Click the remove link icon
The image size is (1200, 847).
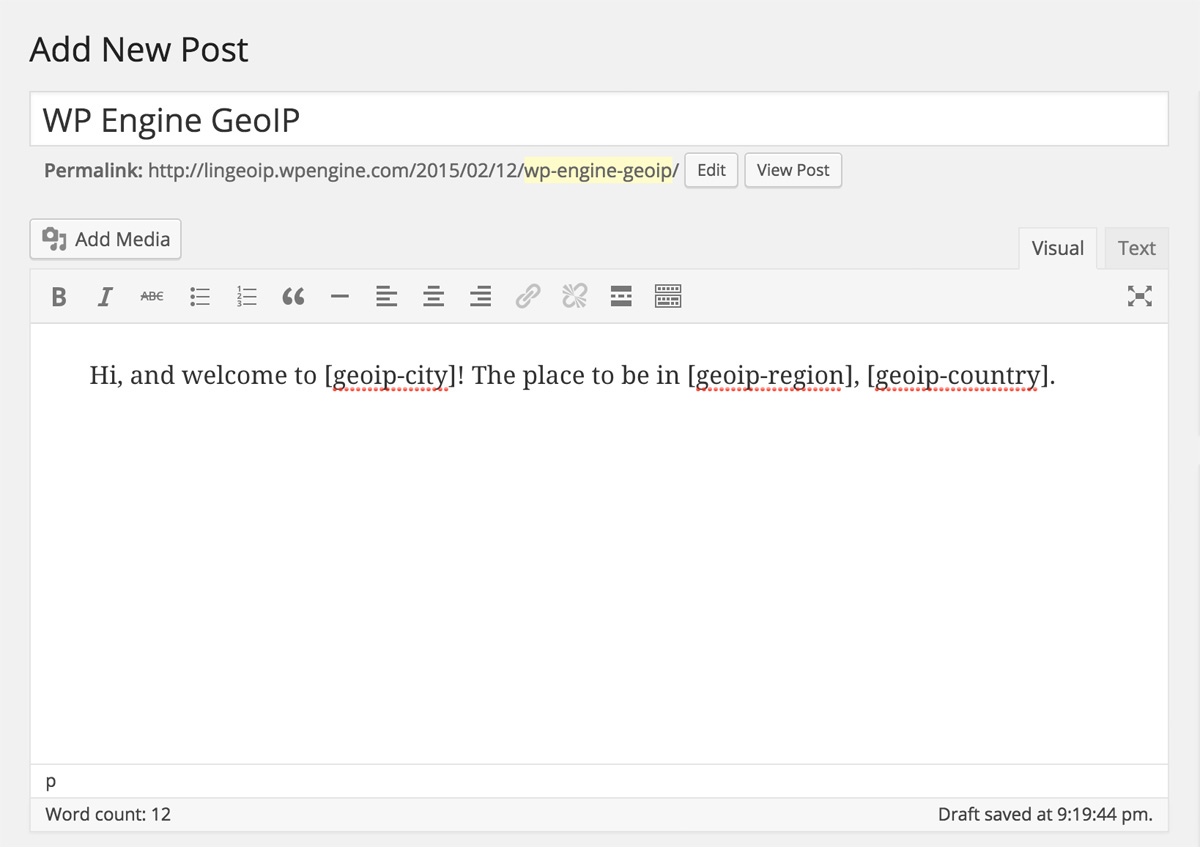574,296
